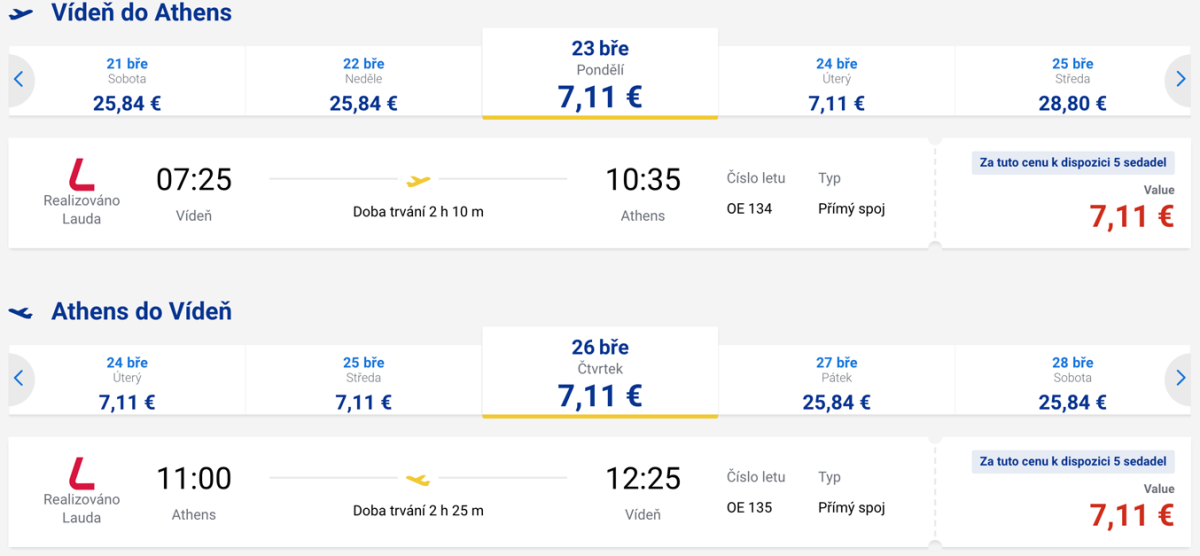Pick outbound date 25 bře for 28,80 €
The image size is (1200, 556).
tap(1072, 83)
